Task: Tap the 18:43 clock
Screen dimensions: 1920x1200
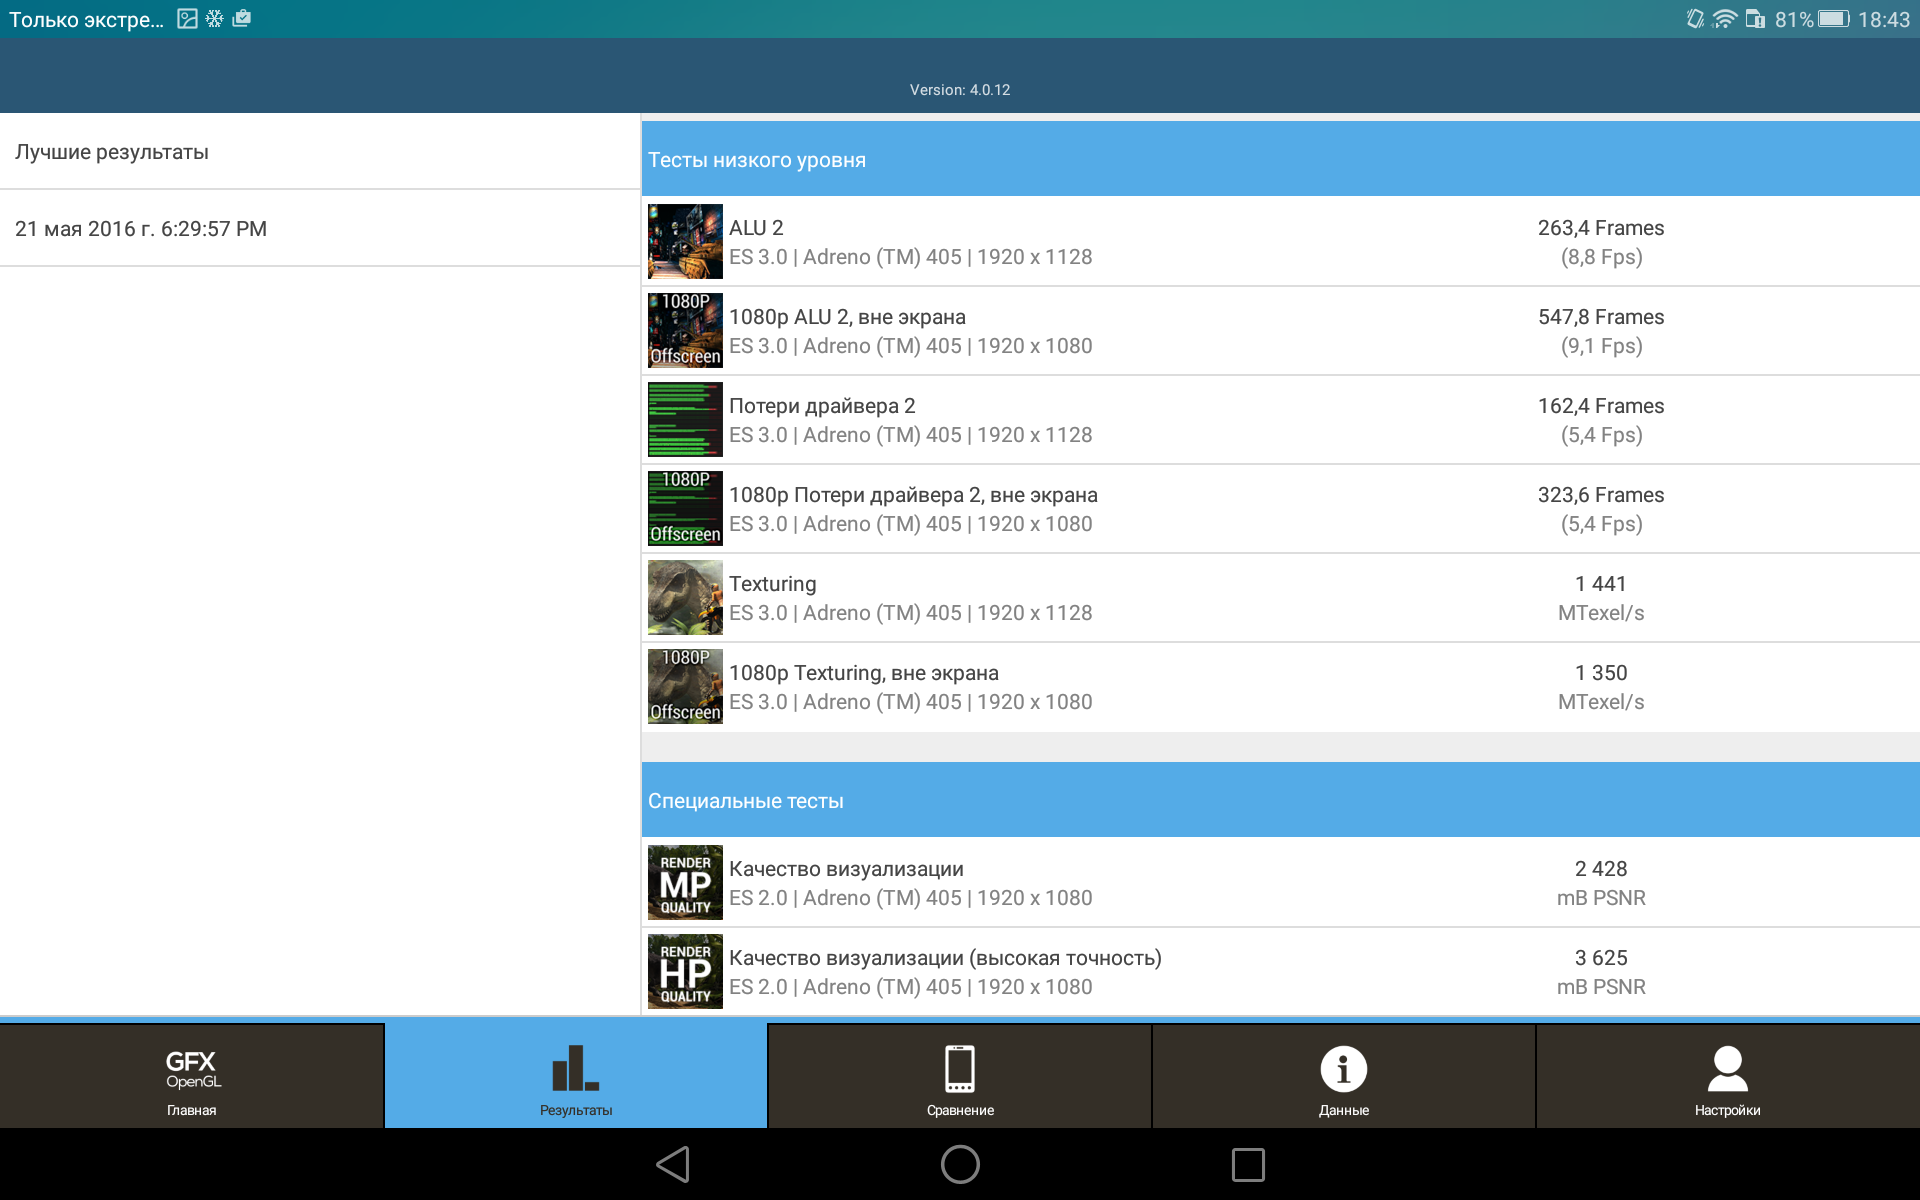Action: [1884, 20]
